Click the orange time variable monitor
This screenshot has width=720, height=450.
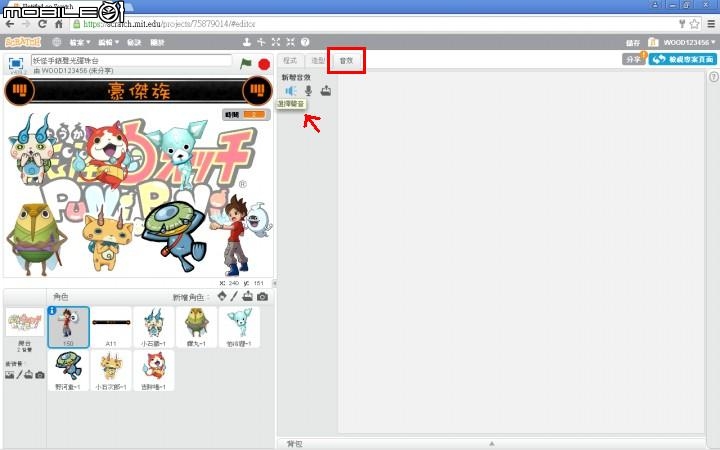(x=246, y=114)
